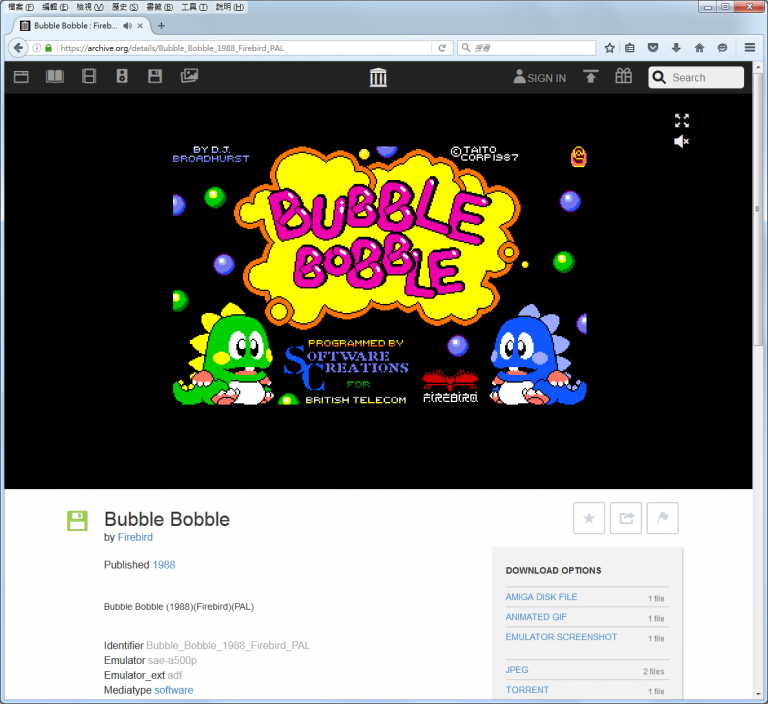Close the Bubble Bobble tab
Image resolution: width=768 pixels, height=704 pixels.
141,26
